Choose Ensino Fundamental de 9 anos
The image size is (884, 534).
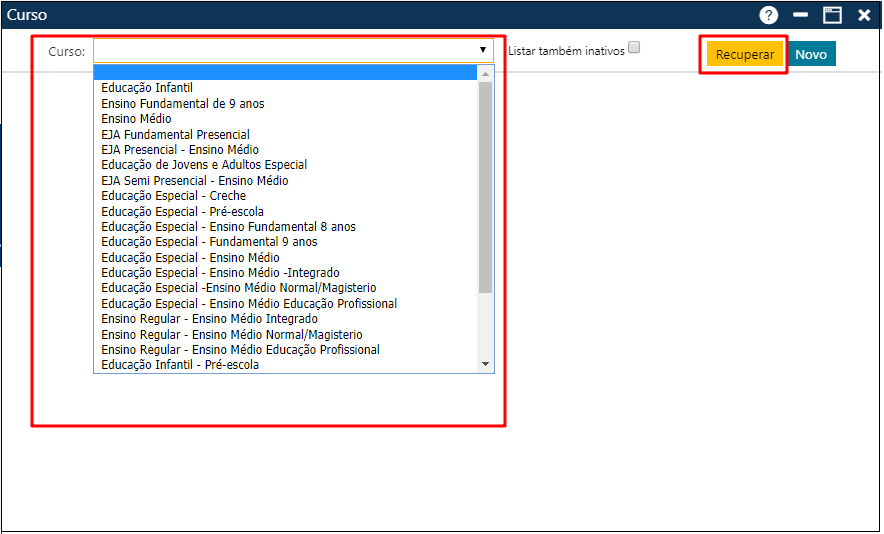tap(285, 104)
